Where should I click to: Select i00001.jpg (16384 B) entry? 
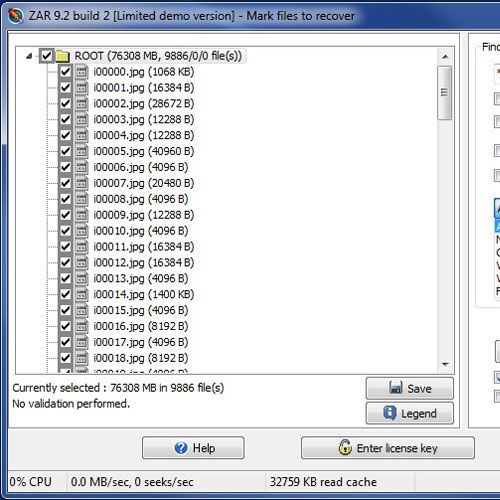point(144,88)
